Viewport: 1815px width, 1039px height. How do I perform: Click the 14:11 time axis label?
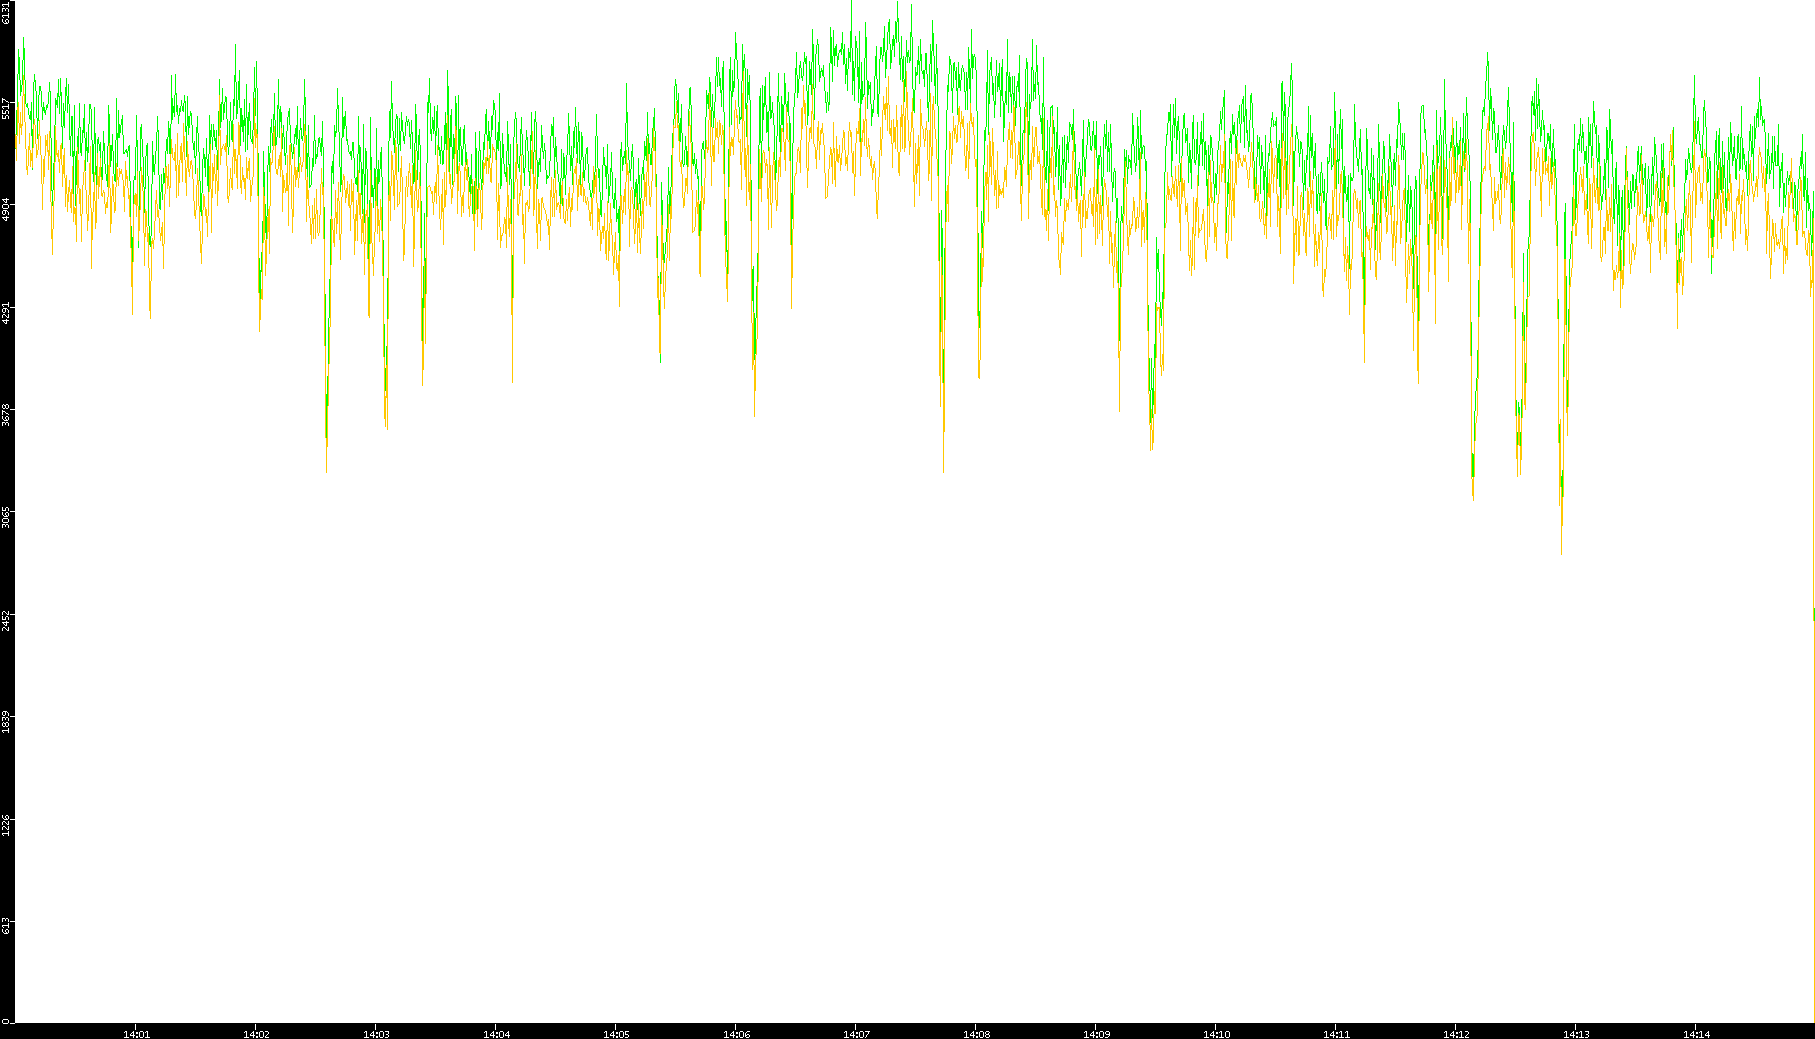(x=1337, y=1034)
